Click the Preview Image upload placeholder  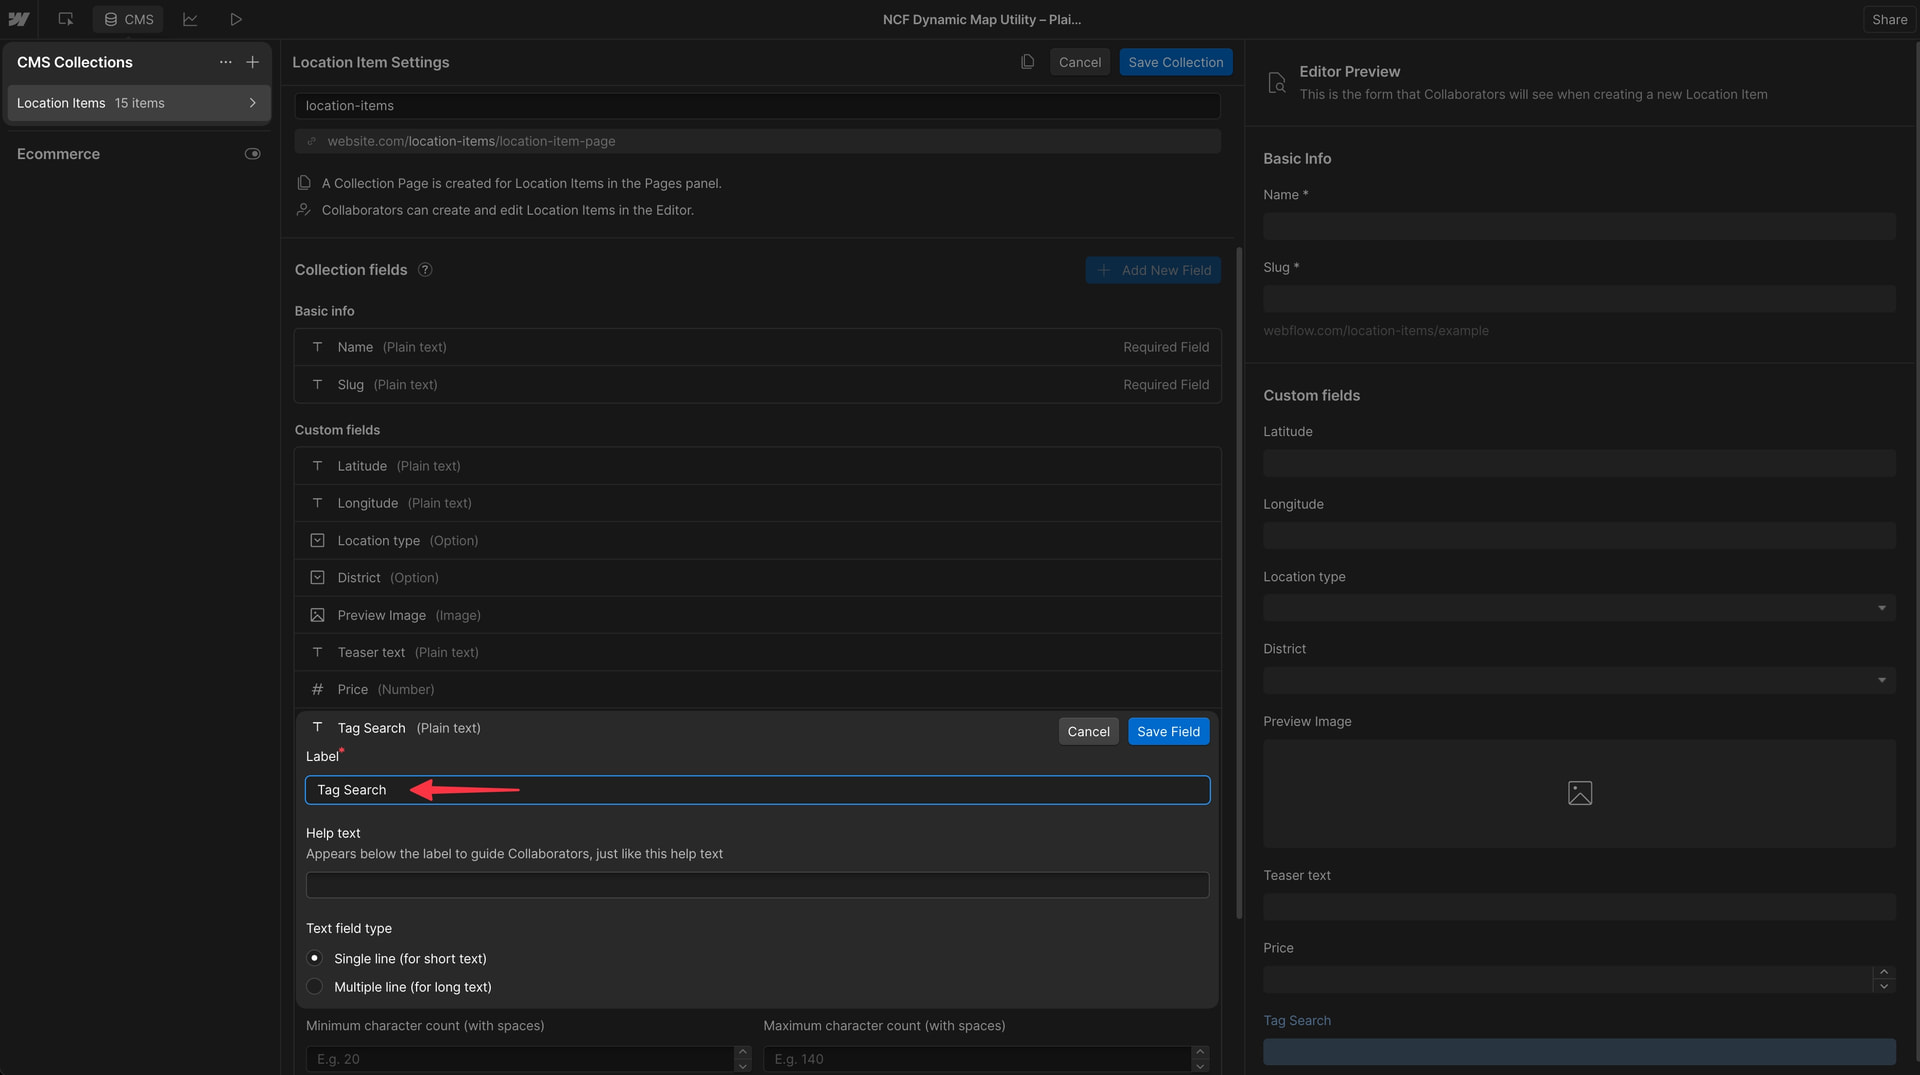click(x=1579, y=793)
